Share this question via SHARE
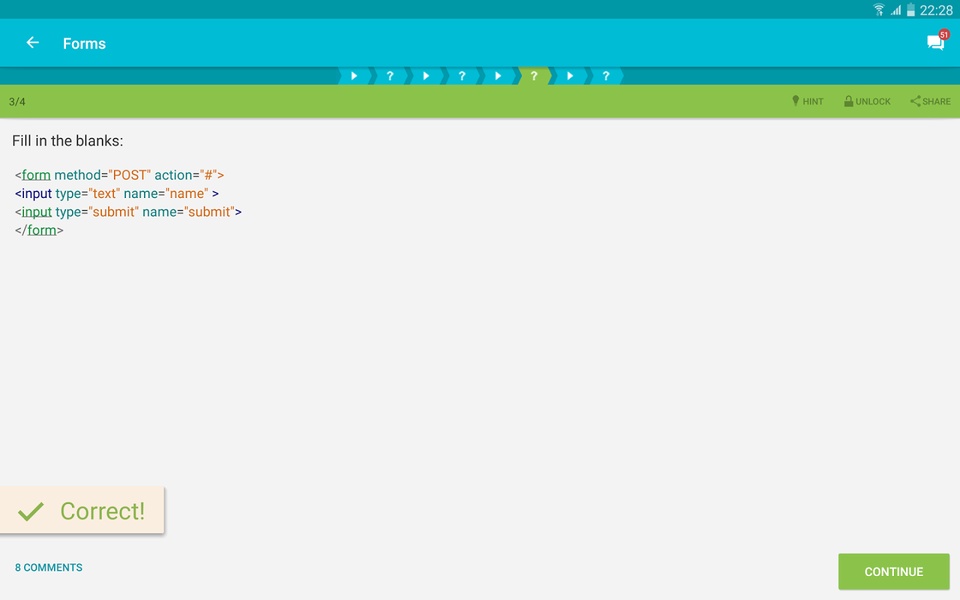 [x=930, y=101]
